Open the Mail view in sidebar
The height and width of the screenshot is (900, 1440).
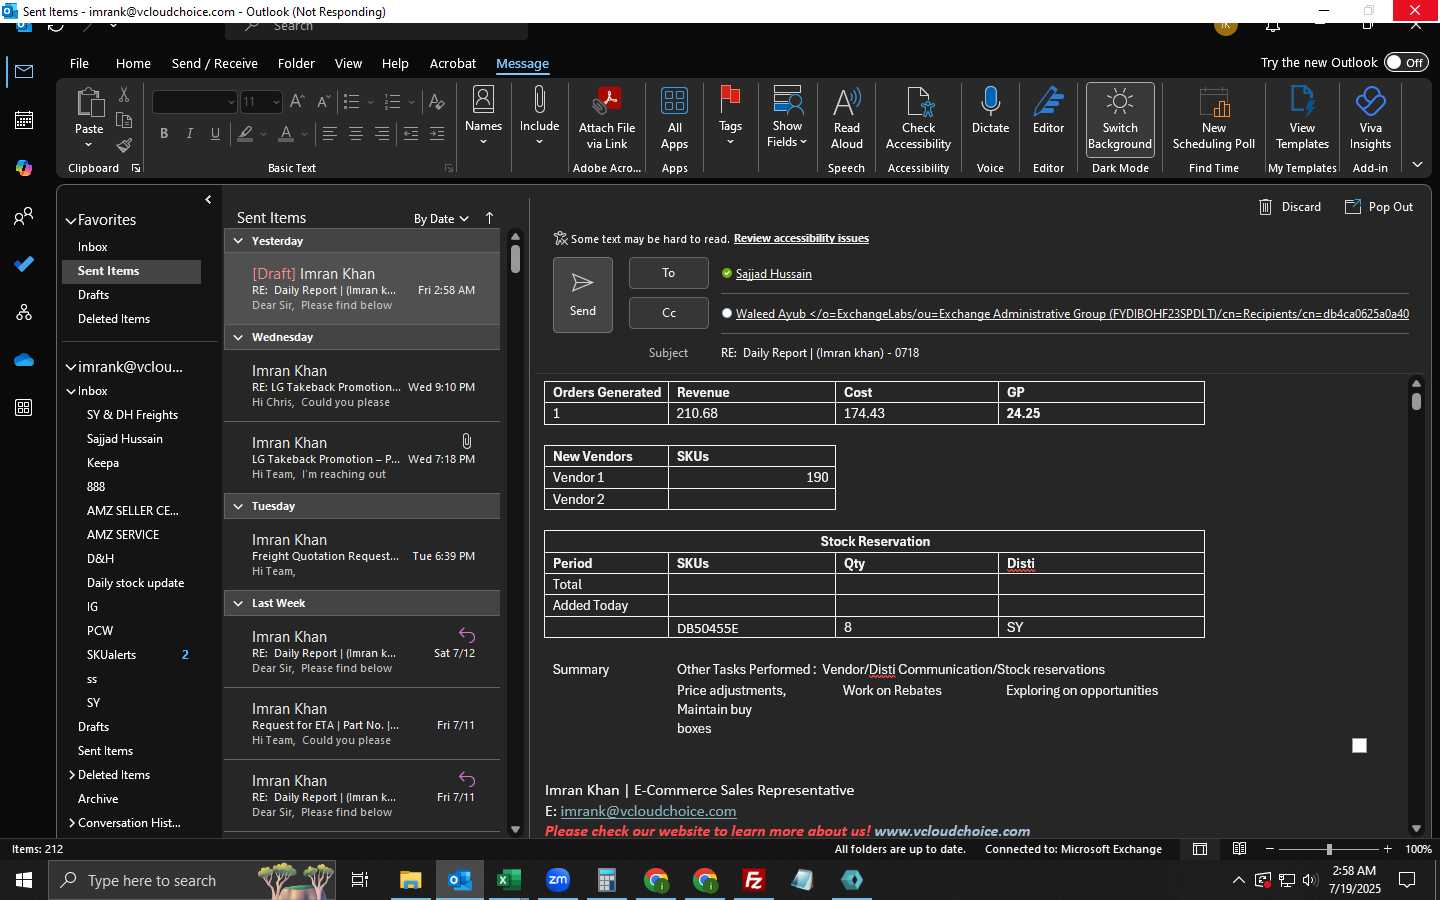coord(24,71)
